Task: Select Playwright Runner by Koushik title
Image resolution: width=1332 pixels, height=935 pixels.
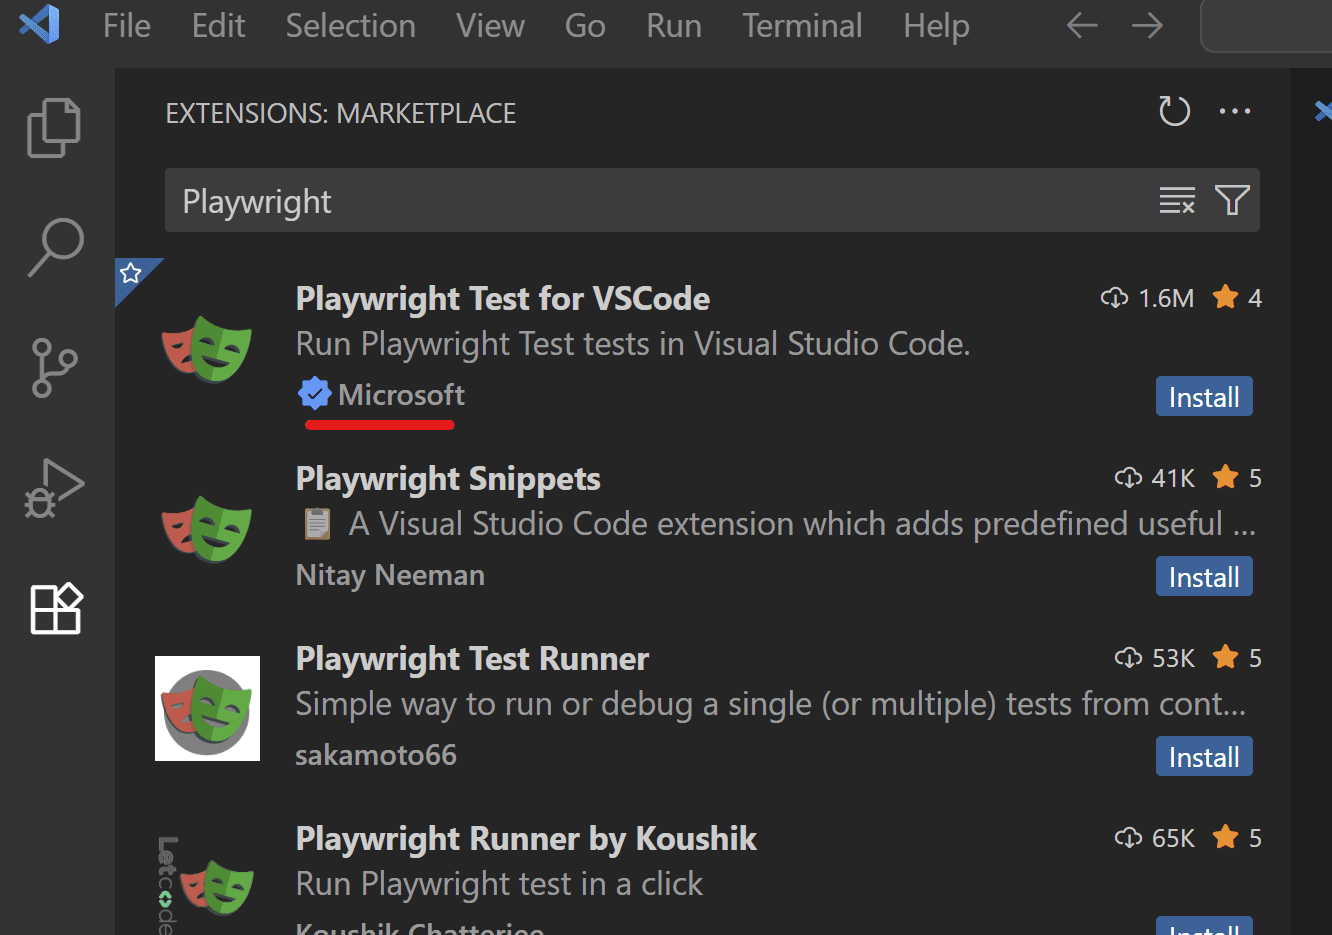Action: pos(526,838)
